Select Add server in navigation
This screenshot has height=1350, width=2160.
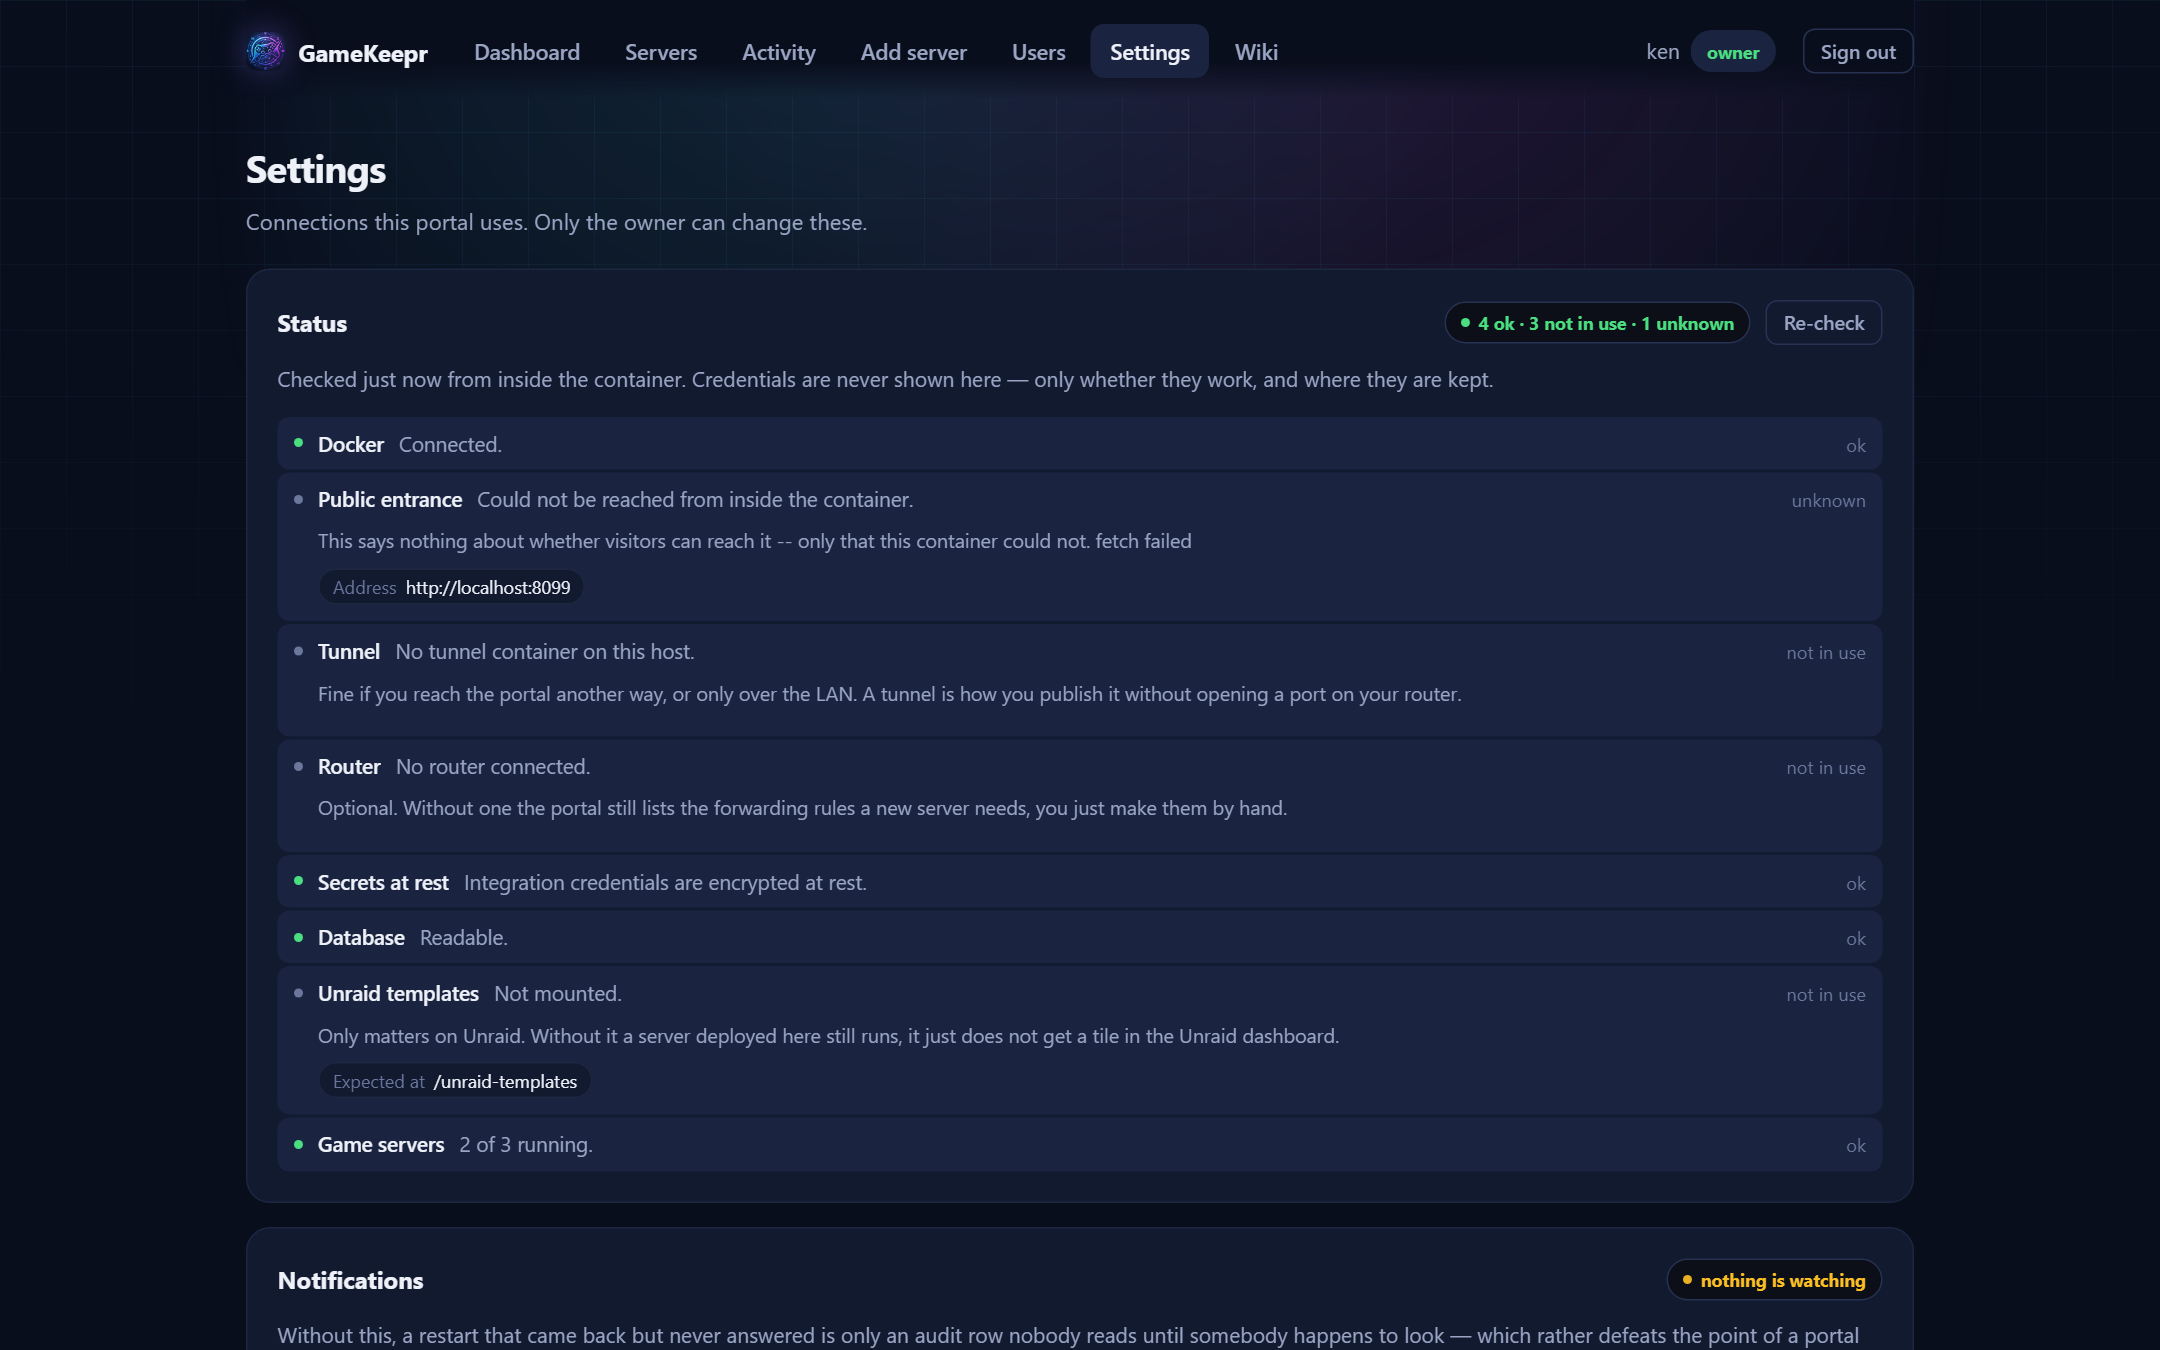point(913,52)
